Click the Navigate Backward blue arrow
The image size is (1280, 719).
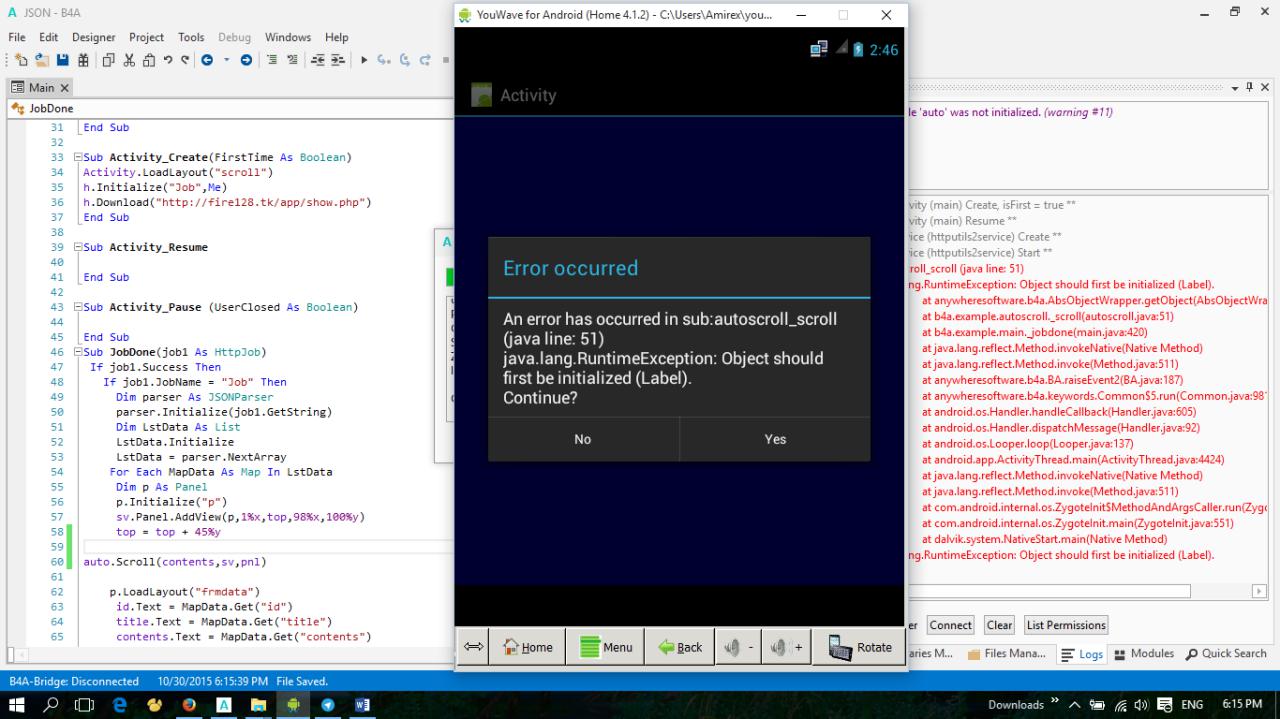pos(207,60)
